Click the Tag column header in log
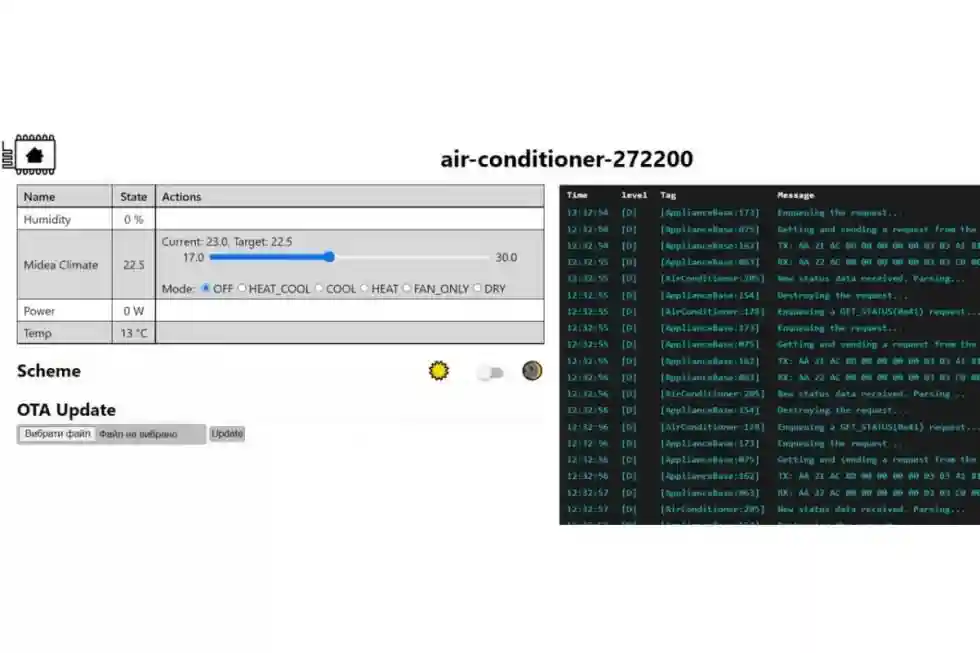 click(668, 195)
